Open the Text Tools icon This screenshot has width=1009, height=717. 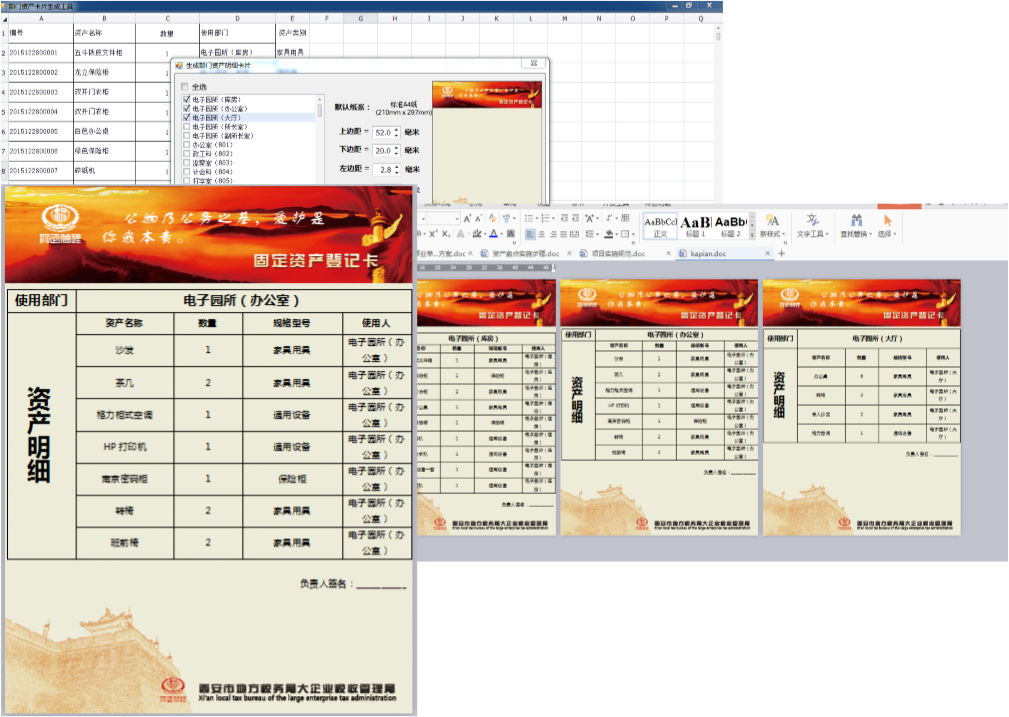click(812, 221)
